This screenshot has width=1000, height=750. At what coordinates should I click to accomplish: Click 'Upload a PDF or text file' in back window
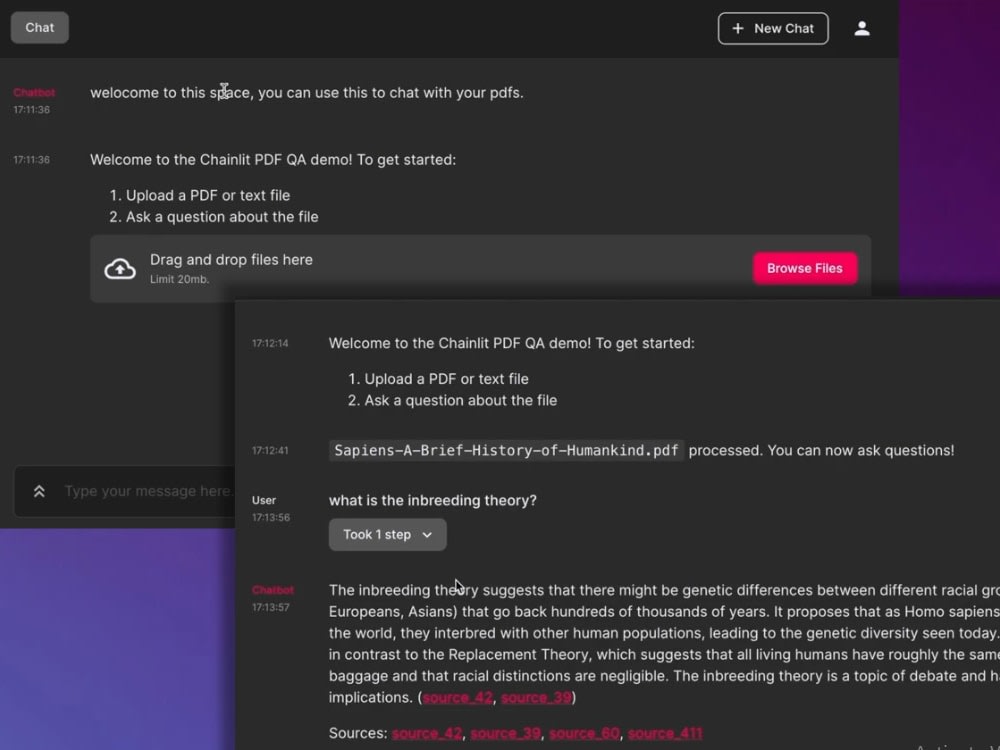tap(208, 195)
